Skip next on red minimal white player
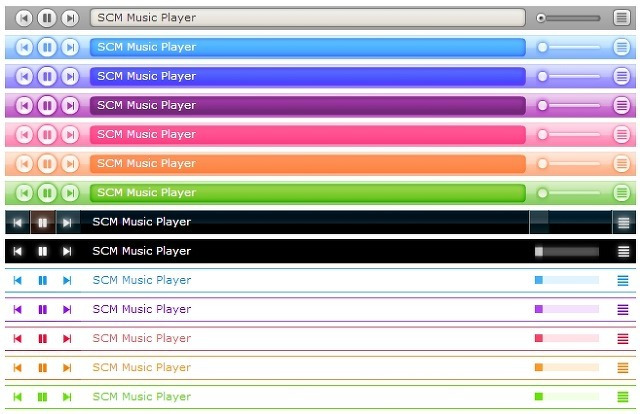This screenshot has width=640, height=414. tap(67, 338)
